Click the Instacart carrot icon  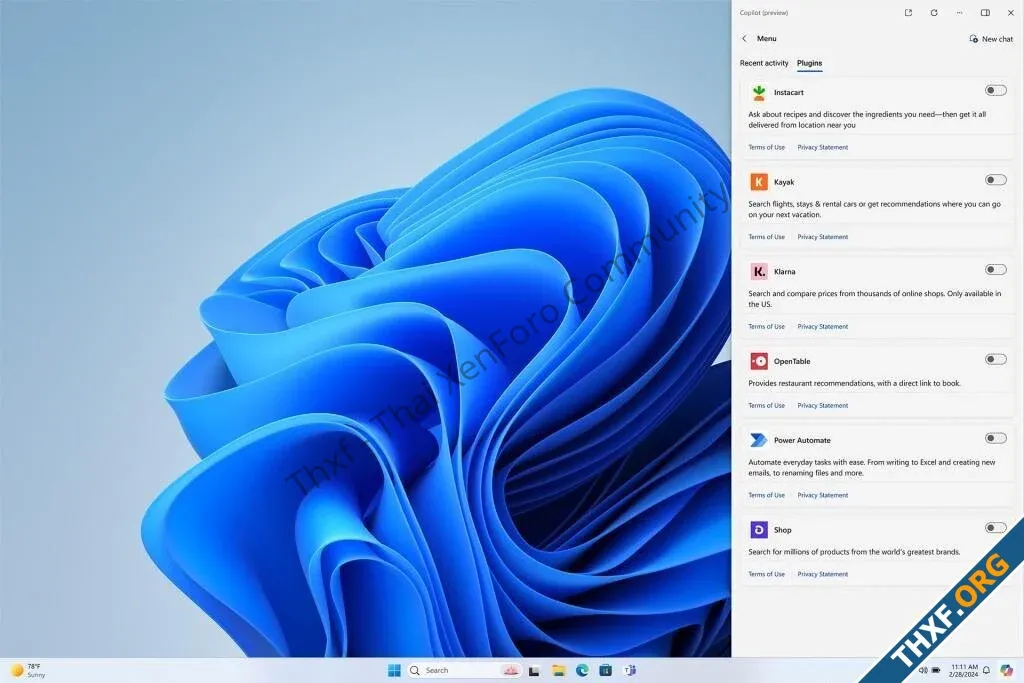(758, 92)
